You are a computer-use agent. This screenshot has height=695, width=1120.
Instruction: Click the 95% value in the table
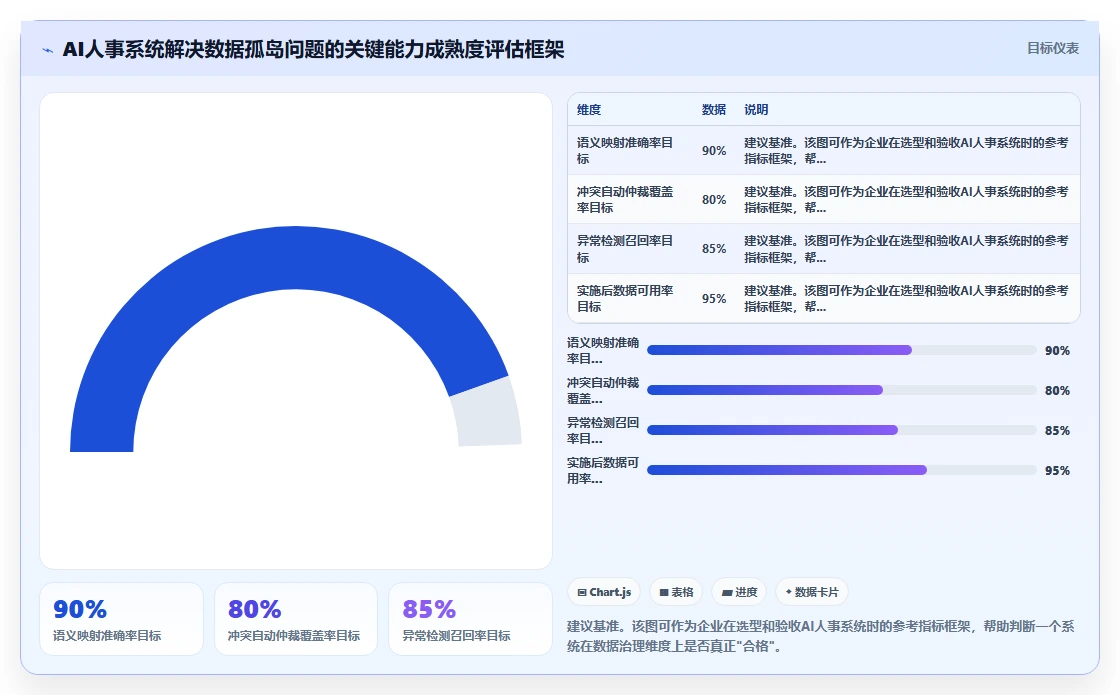714,299
